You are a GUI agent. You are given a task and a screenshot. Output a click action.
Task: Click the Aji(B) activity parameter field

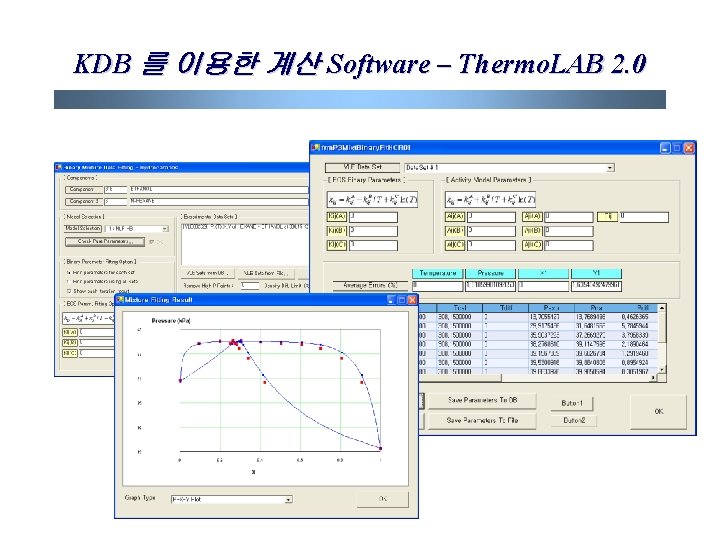(569, 231)
